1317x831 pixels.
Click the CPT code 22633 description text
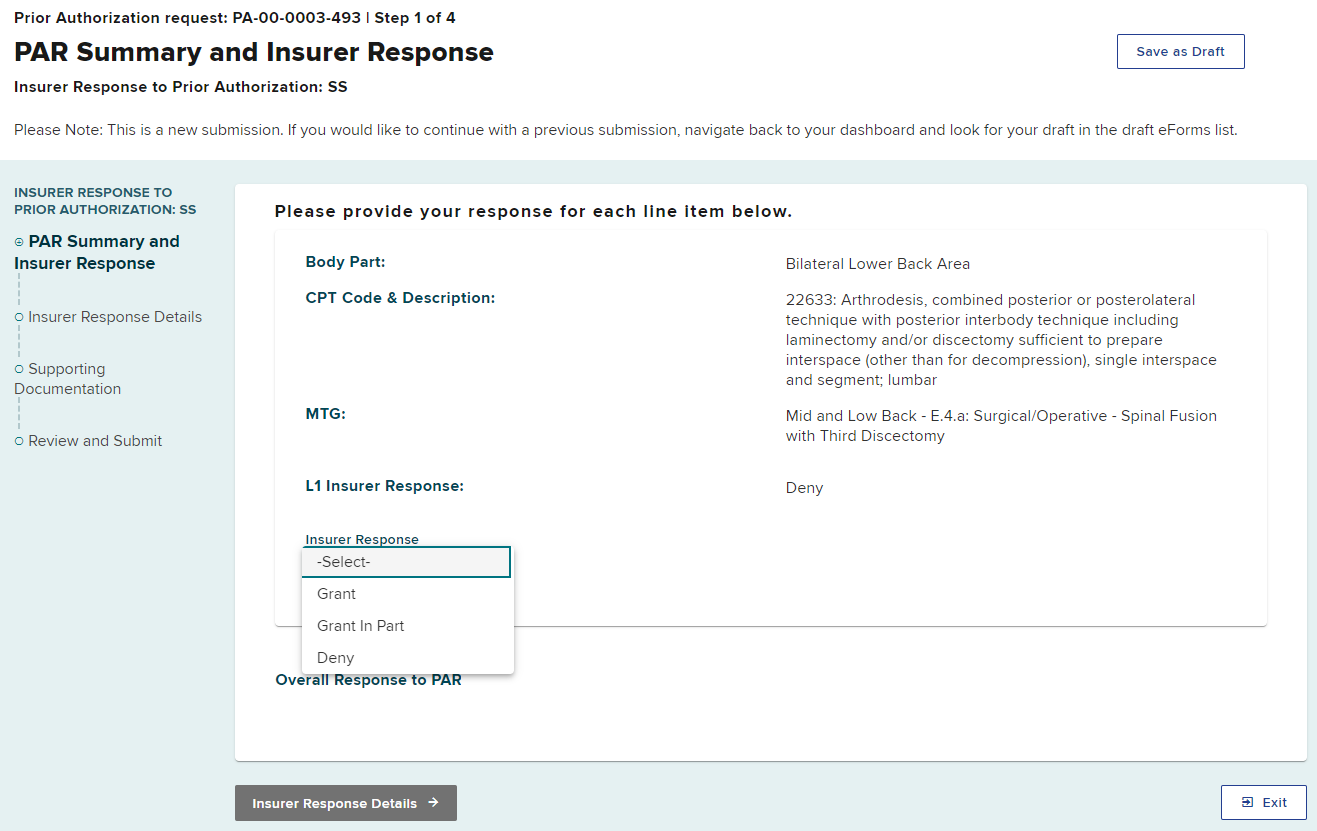point(1001,340)
